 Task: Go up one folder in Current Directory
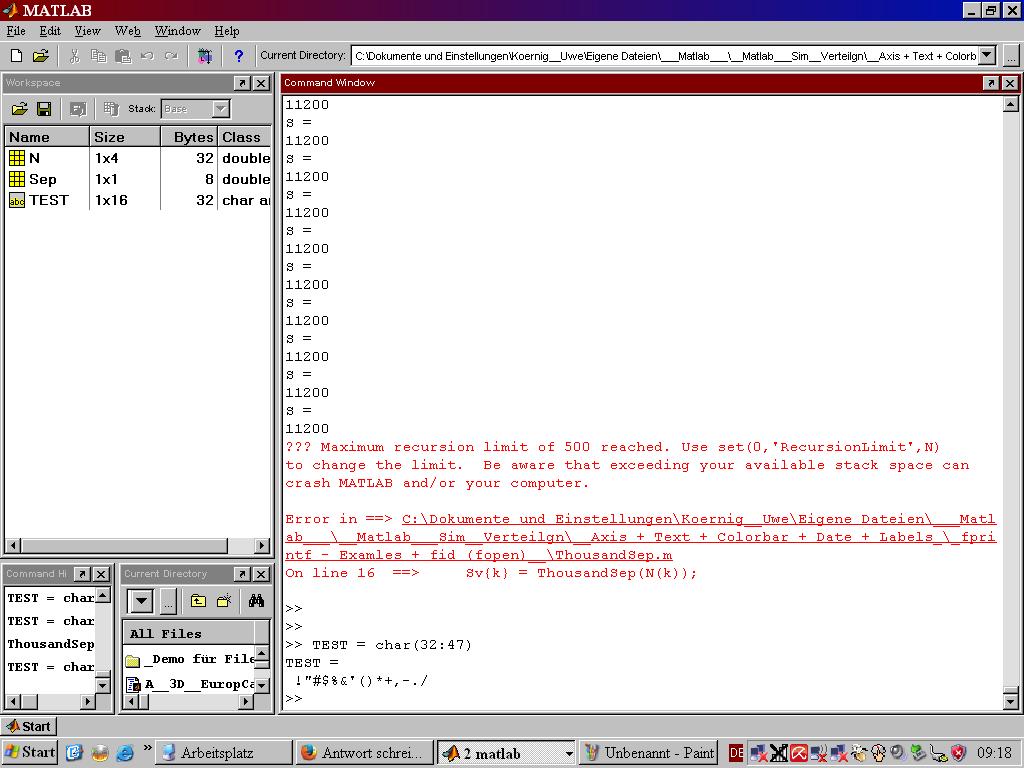(198, 601)
